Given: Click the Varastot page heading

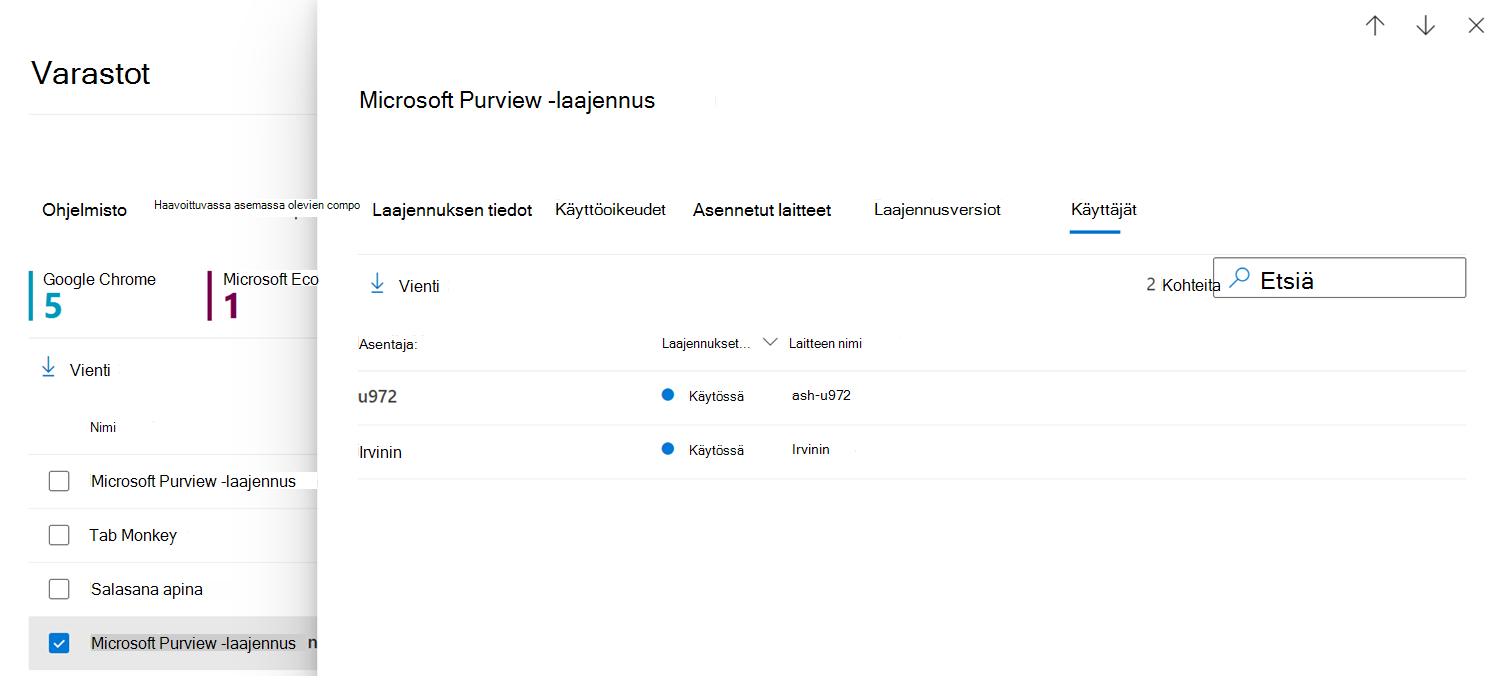Looking at the screenshot, I should tap(91, 73).
